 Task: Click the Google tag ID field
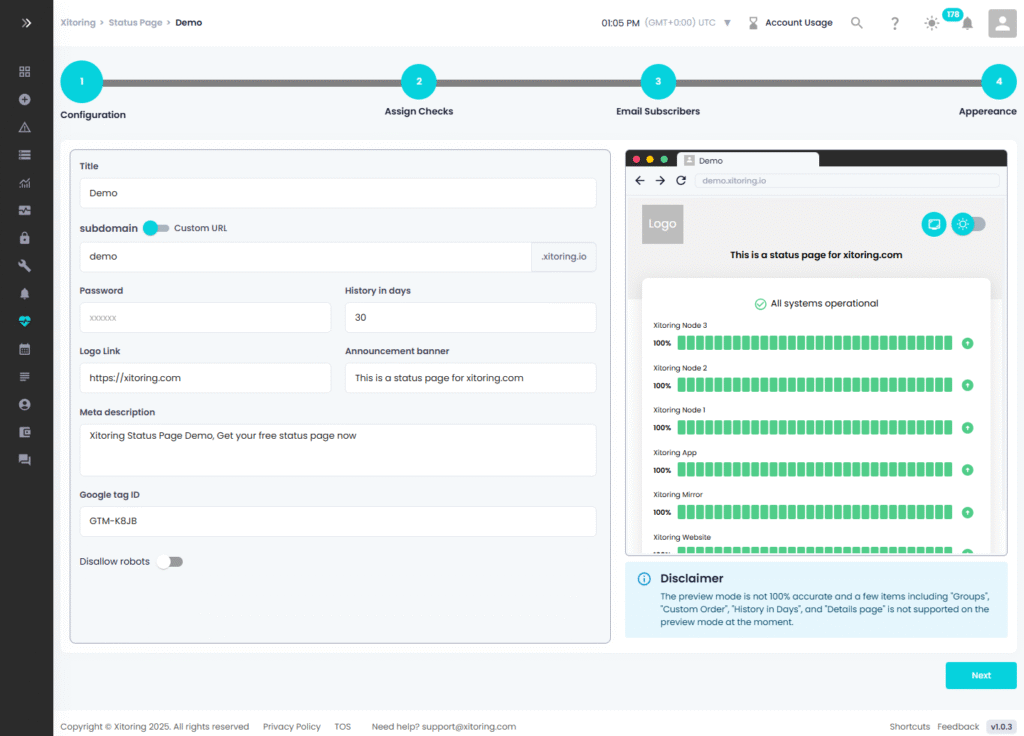338,521
